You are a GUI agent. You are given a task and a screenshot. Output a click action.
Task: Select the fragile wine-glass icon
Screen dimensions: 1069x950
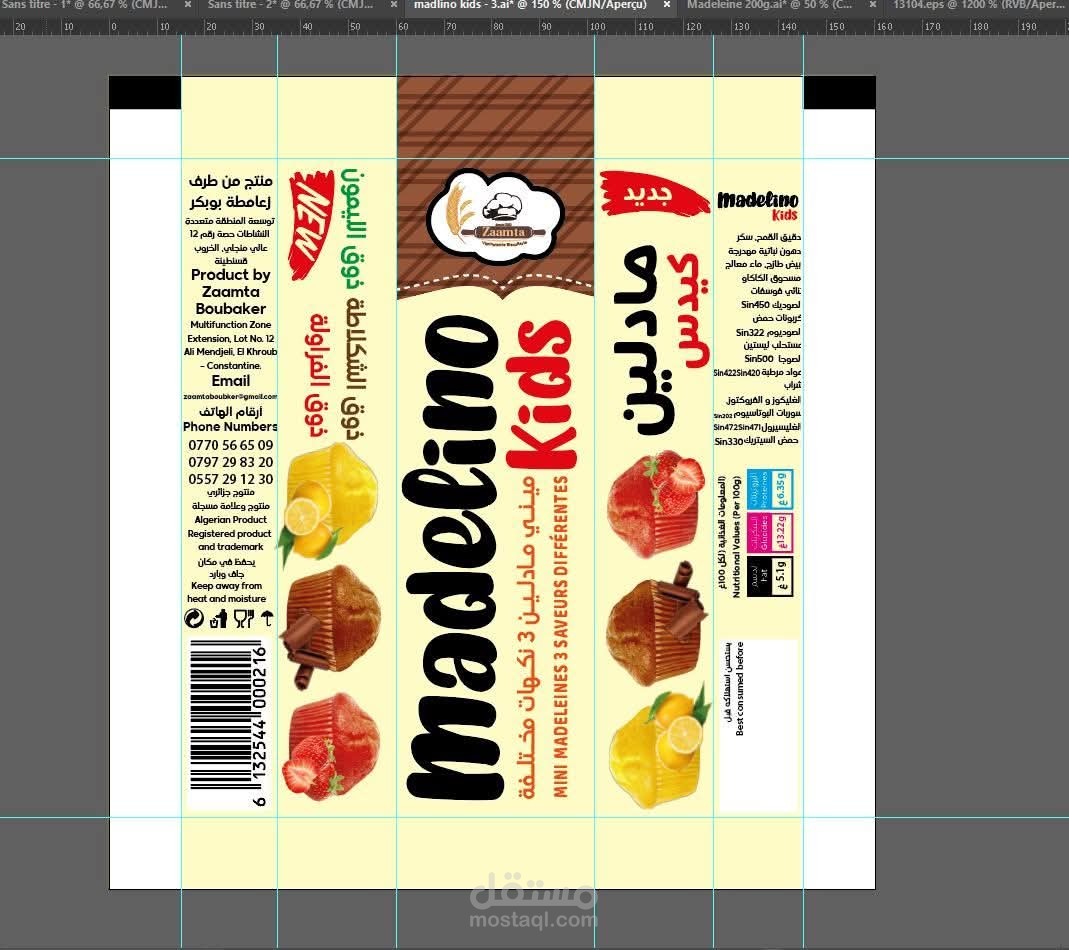coord(243,619)
